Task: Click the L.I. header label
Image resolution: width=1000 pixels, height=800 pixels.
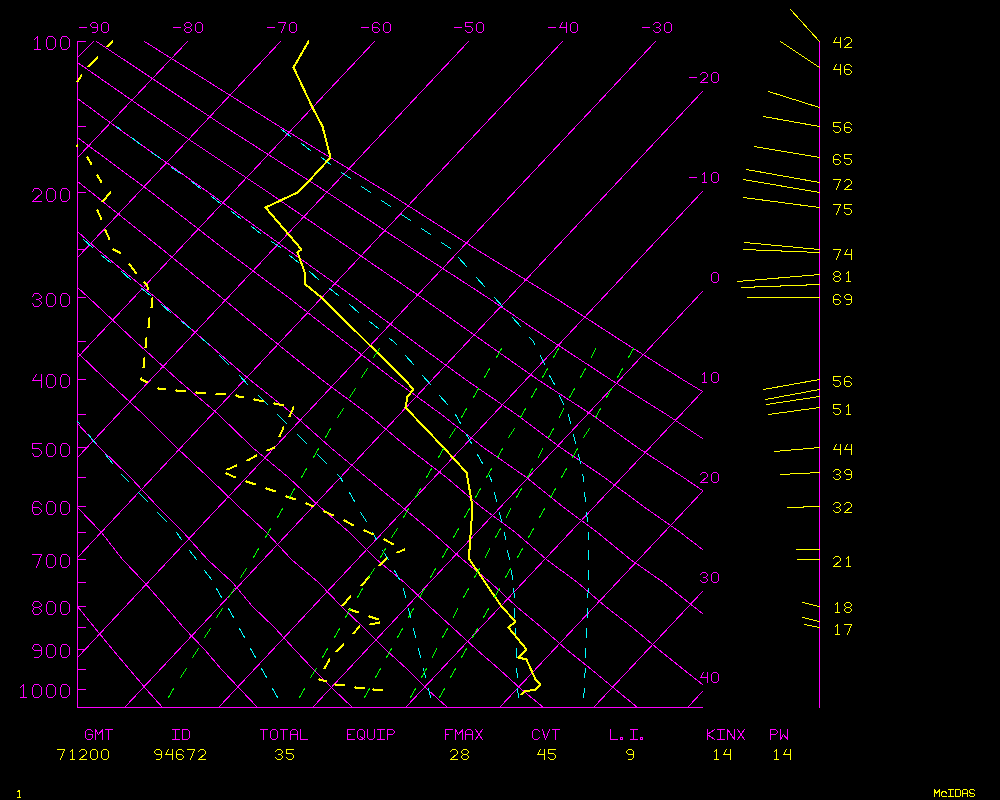Action: click(627, 735)
